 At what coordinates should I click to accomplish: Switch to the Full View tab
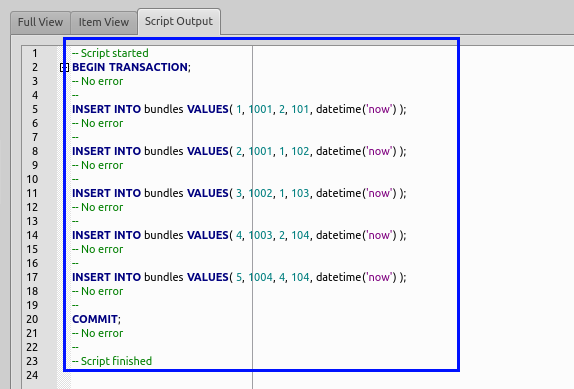pos(40,22)
